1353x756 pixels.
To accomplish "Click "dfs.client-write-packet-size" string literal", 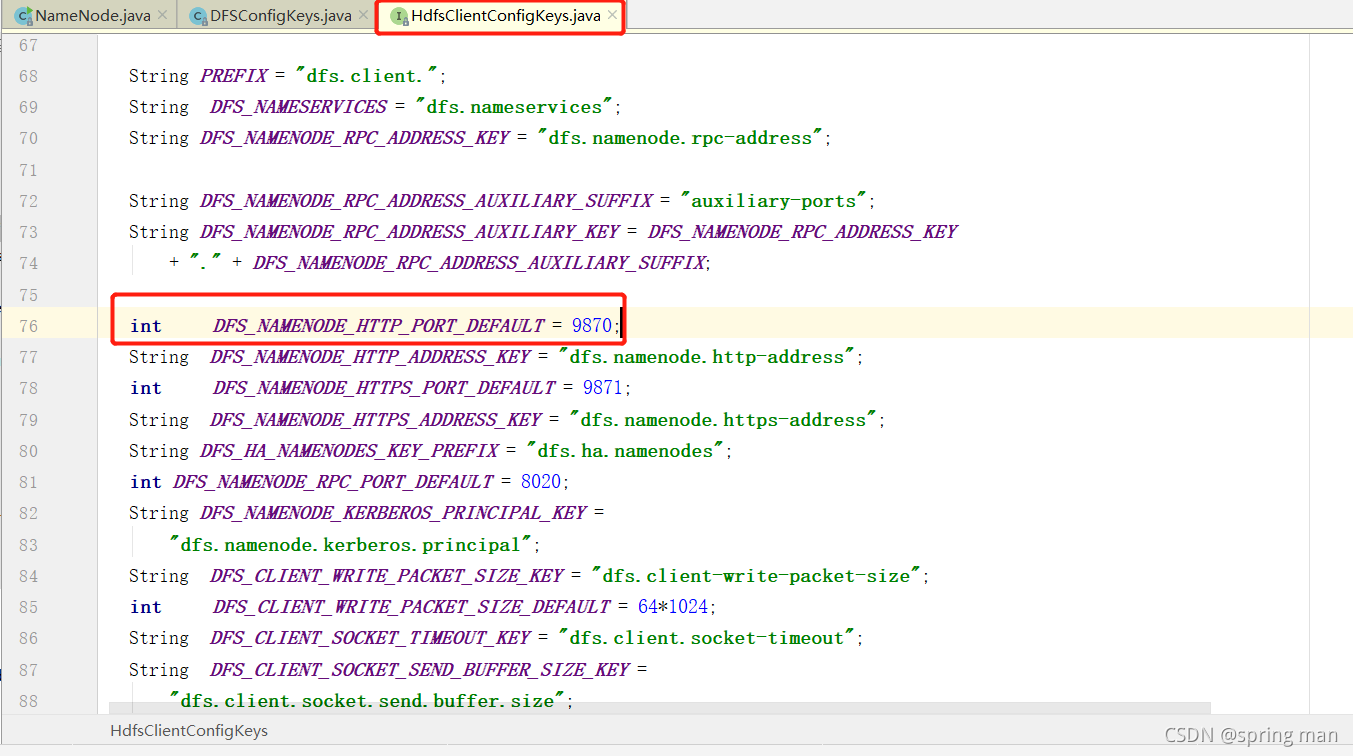I will click(756, 576).
